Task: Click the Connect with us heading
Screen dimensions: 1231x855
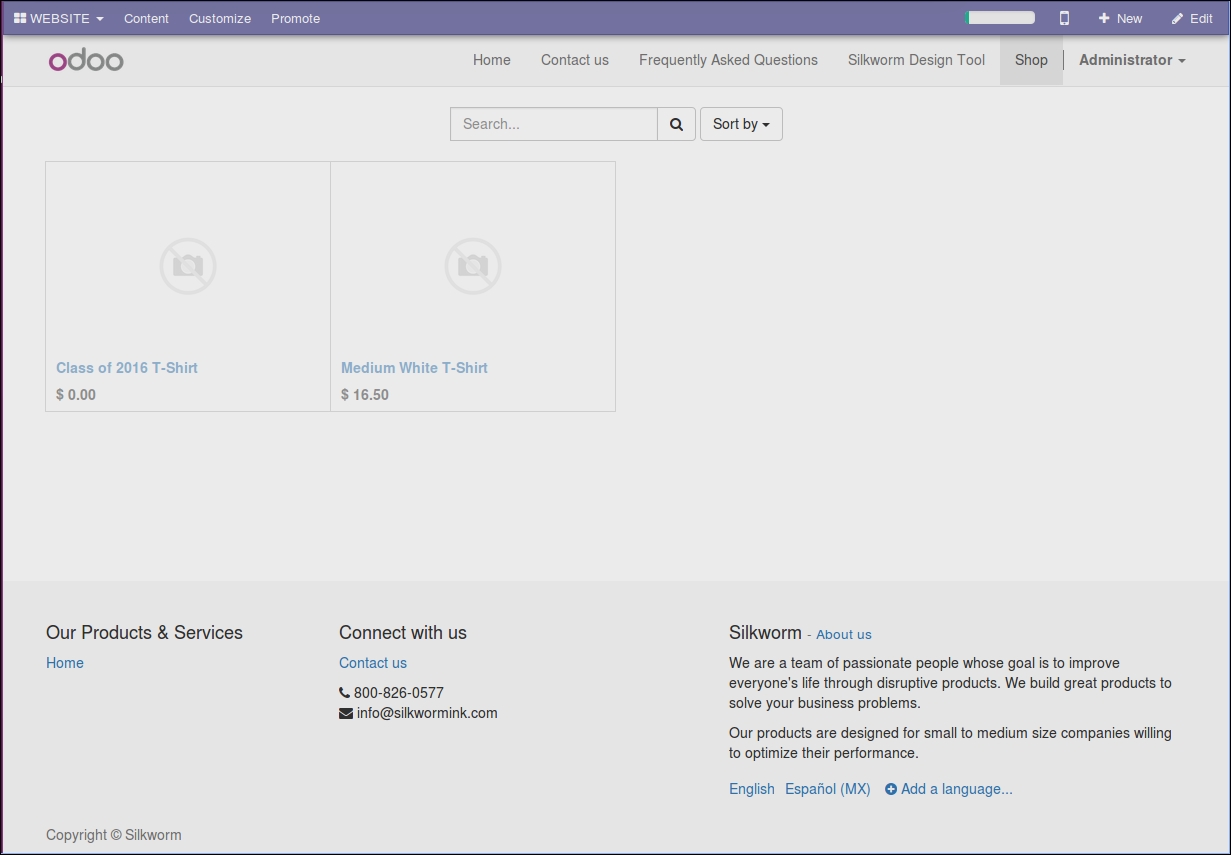Action: pyautogui.click(x=403, y=632)
